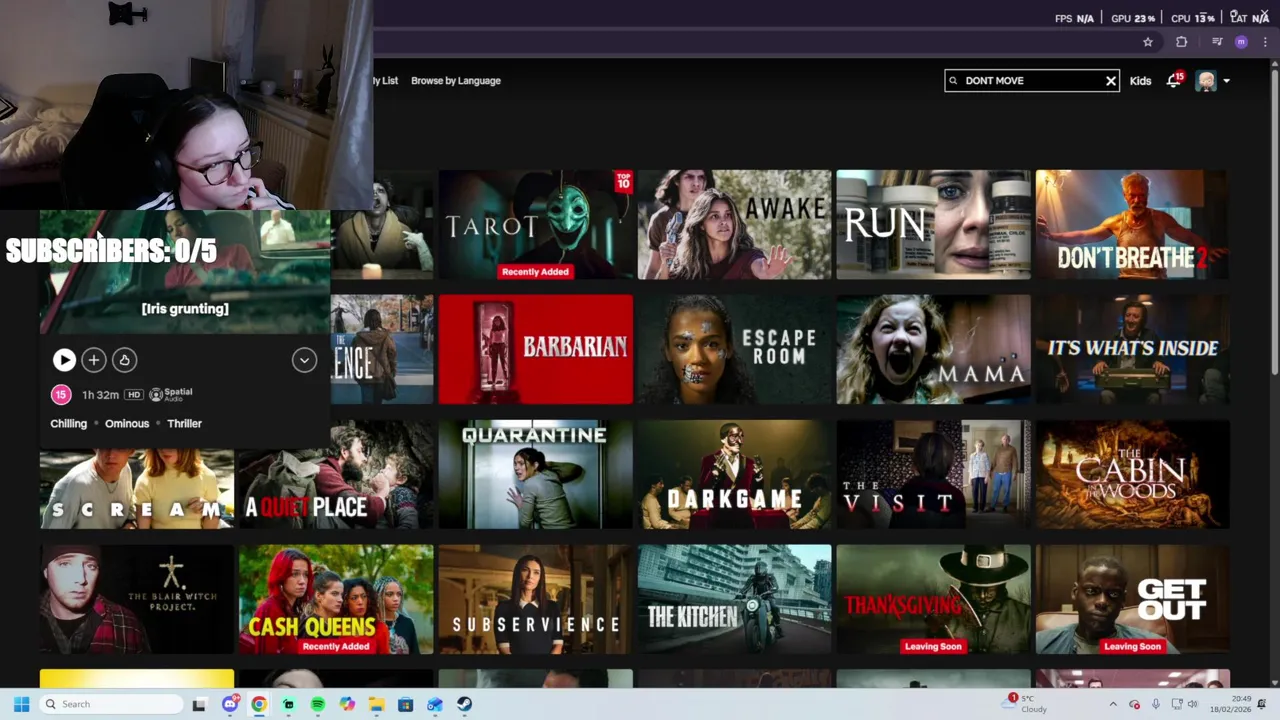Viewport: 1280px width, 720px height.
Task: Open The Visit movie thumbnail
Action: coord(933,474)
